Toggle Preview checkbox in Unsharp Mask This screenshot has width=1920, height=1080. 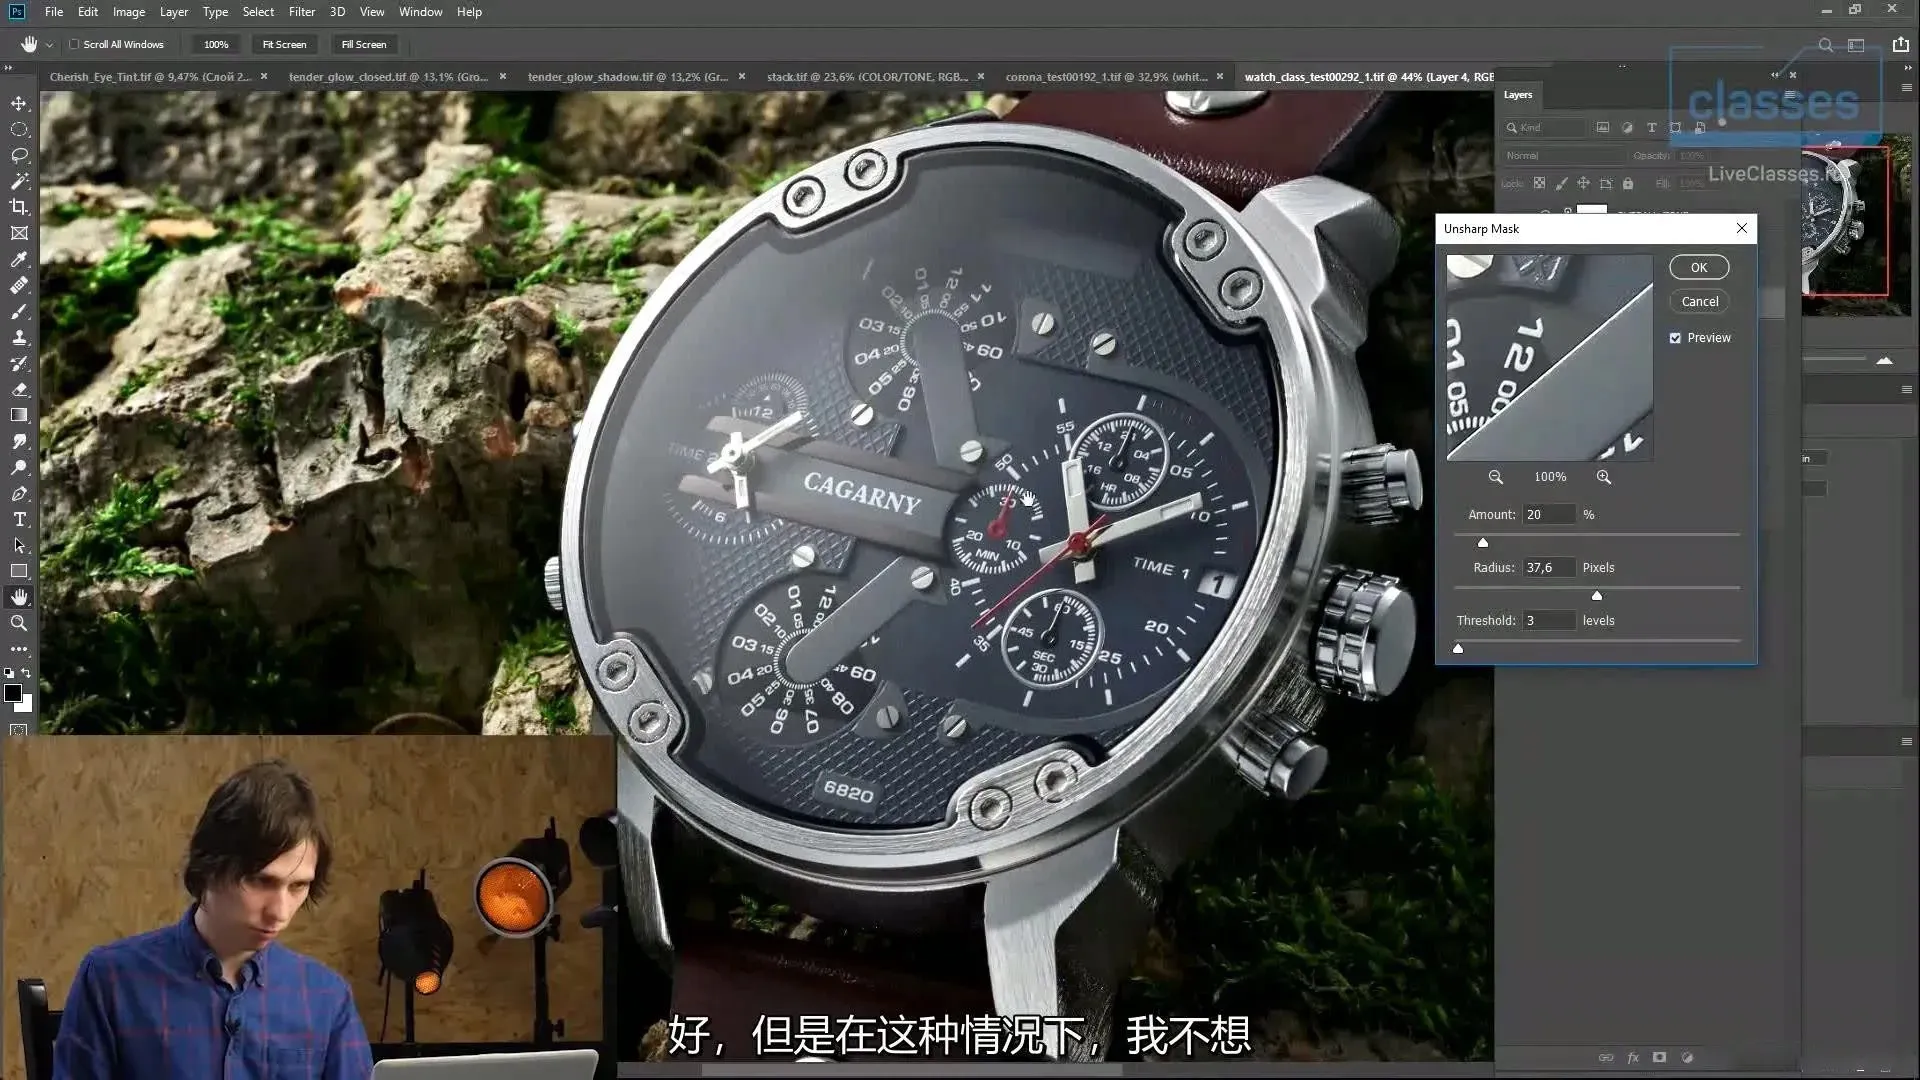1675,338
